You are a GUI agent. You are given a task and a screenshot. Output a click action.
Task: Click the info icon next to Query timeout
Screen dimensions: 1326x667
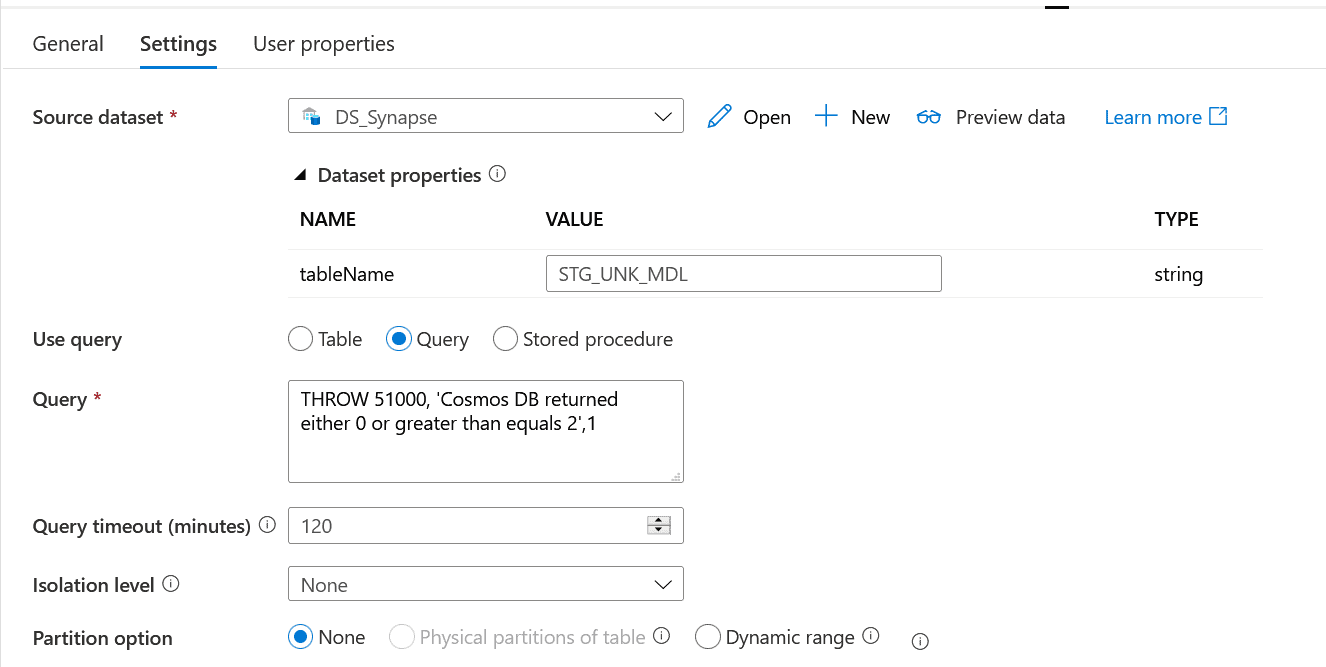pyautogui.click(x=266, y=525)
